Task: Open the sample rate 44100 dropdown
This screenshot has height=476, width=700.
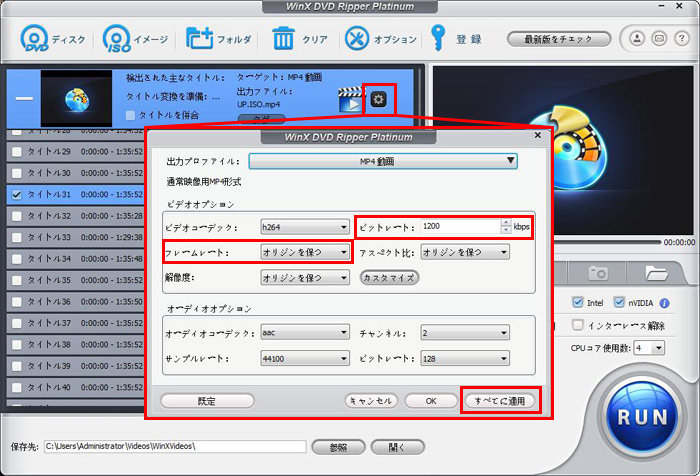Action: pyautogui.click(x=304, y=359)
